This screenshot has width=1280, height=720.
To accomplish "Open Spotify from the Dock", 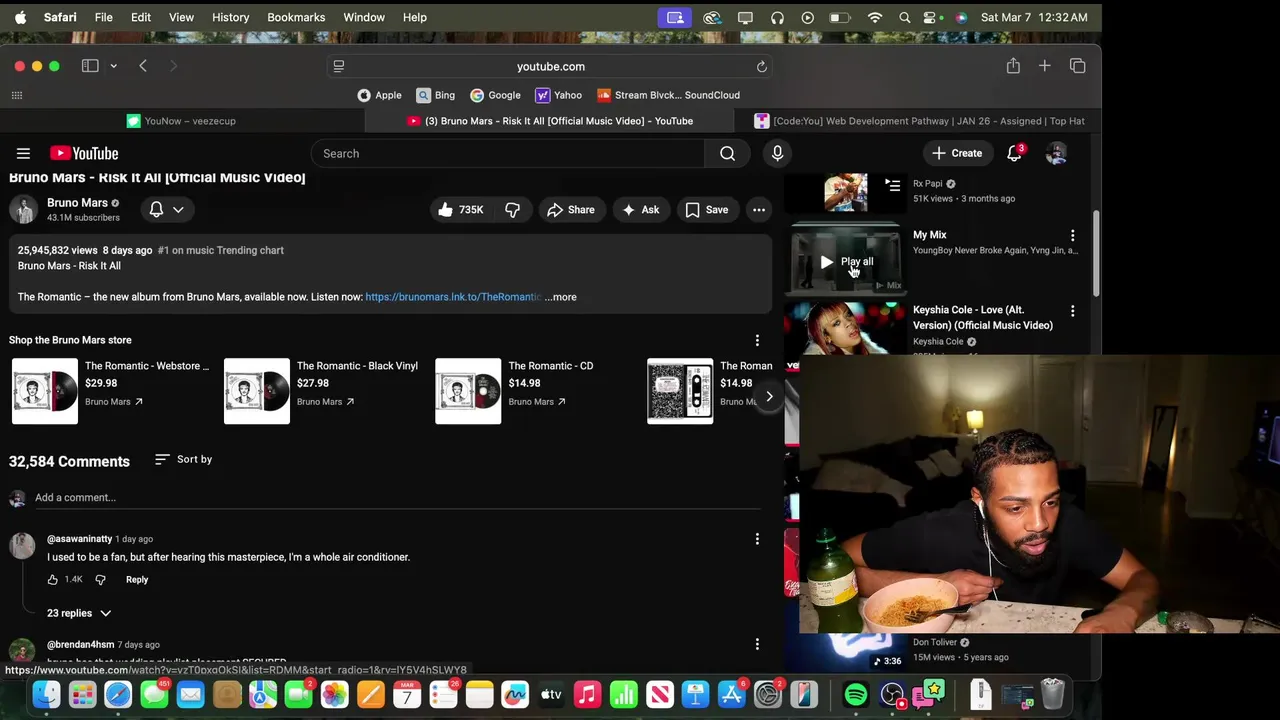I will (856, 694).
